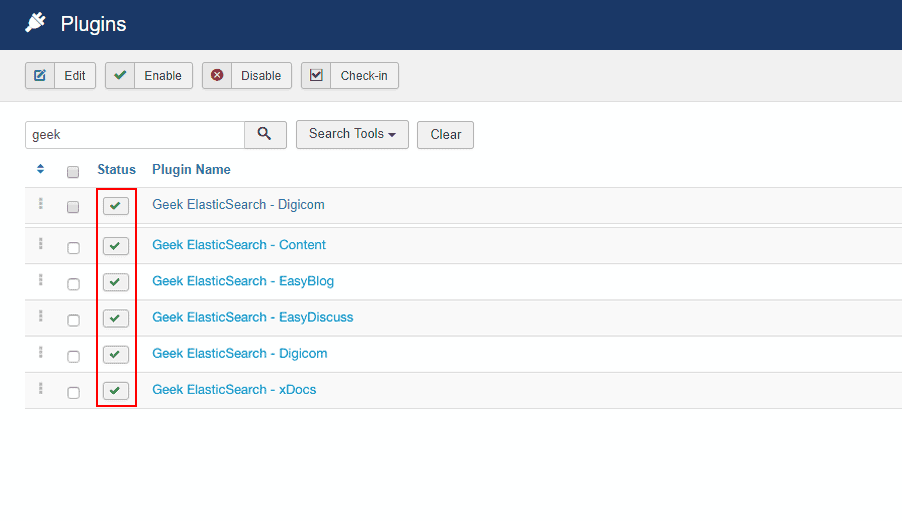Open Geek ElasticSearch - EasyBlog plugin link

pyautogui.click(x=243, y=281)
